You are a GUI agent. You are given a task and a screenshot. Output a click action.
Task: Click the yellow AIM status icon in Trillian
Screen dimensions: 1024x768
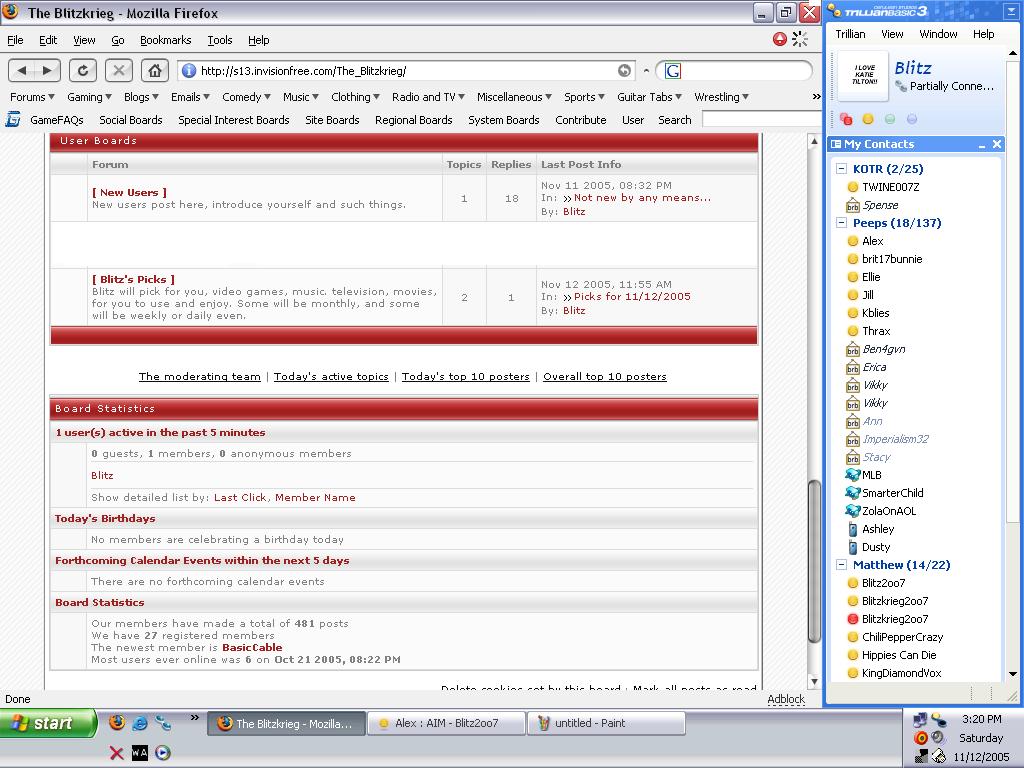coord(868,119)
